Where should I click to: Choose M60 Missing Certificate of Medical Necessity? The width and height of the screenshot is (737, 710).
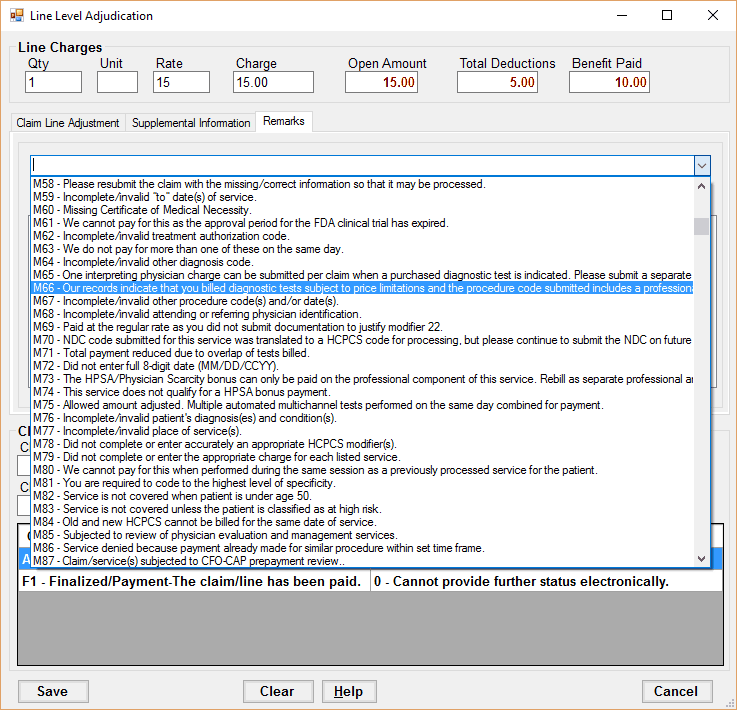pos(141,210)
